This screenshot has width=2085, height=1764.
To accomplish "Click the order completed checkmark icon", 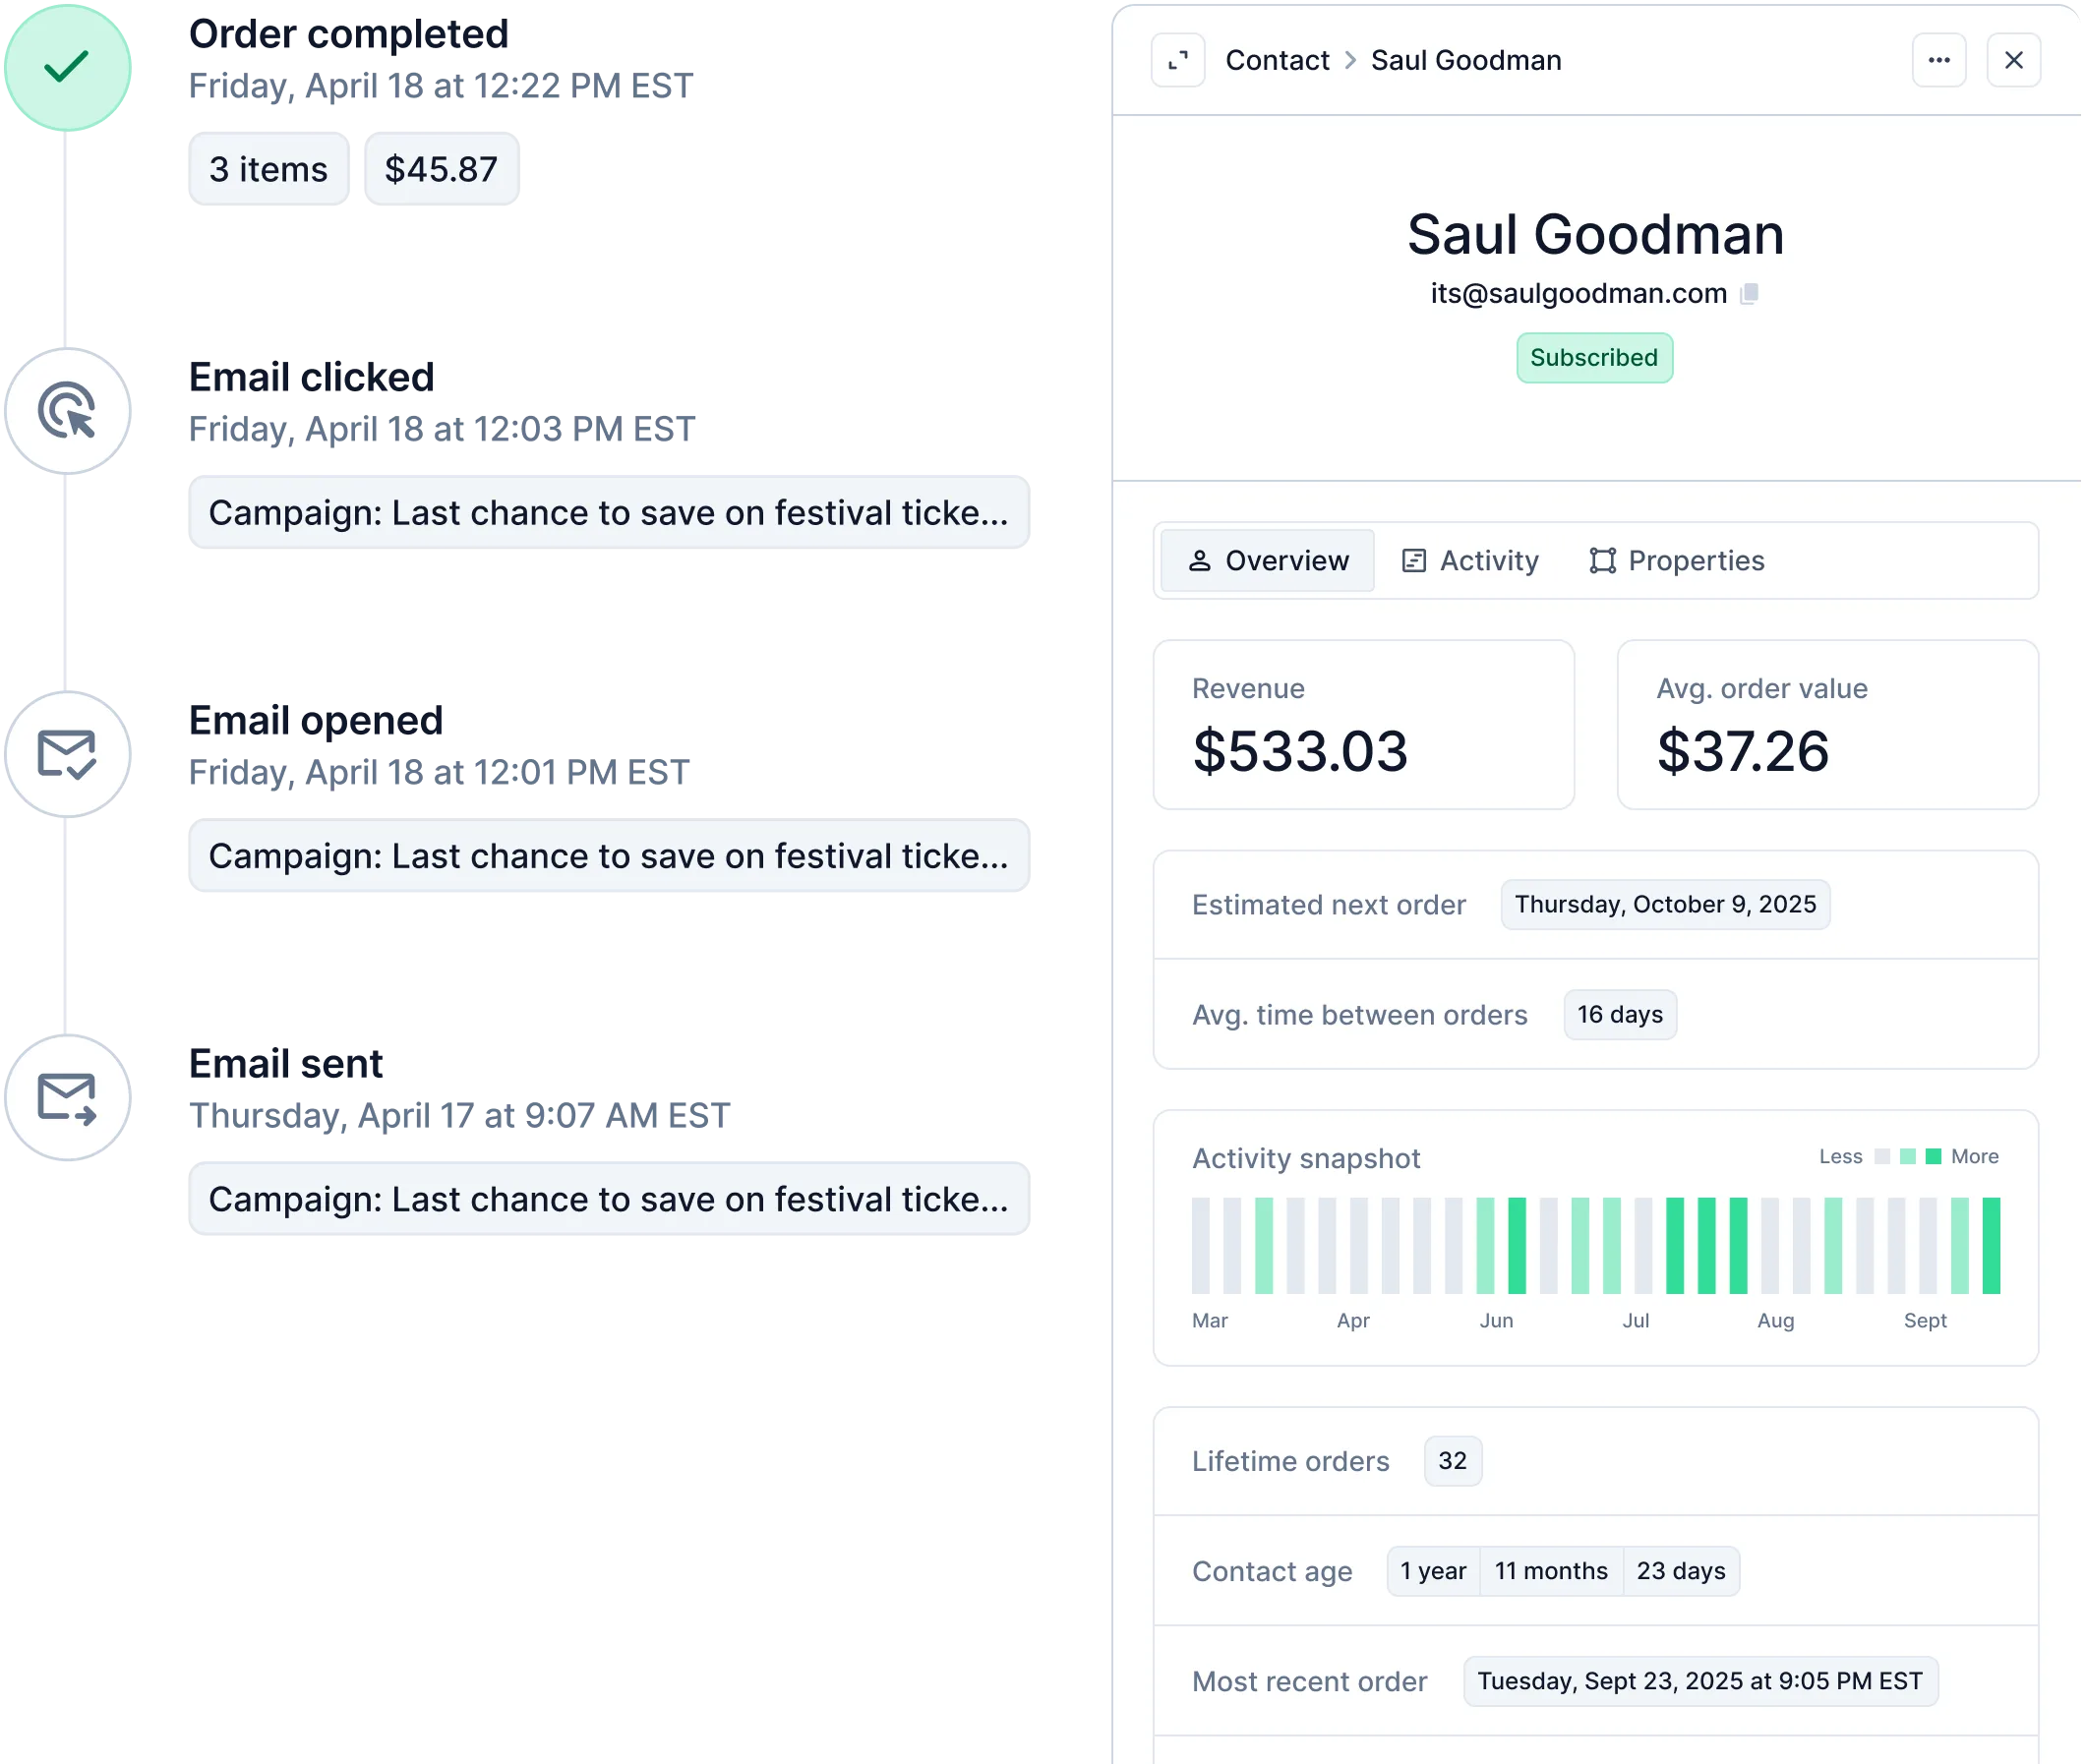I will [x=67, y=67].
